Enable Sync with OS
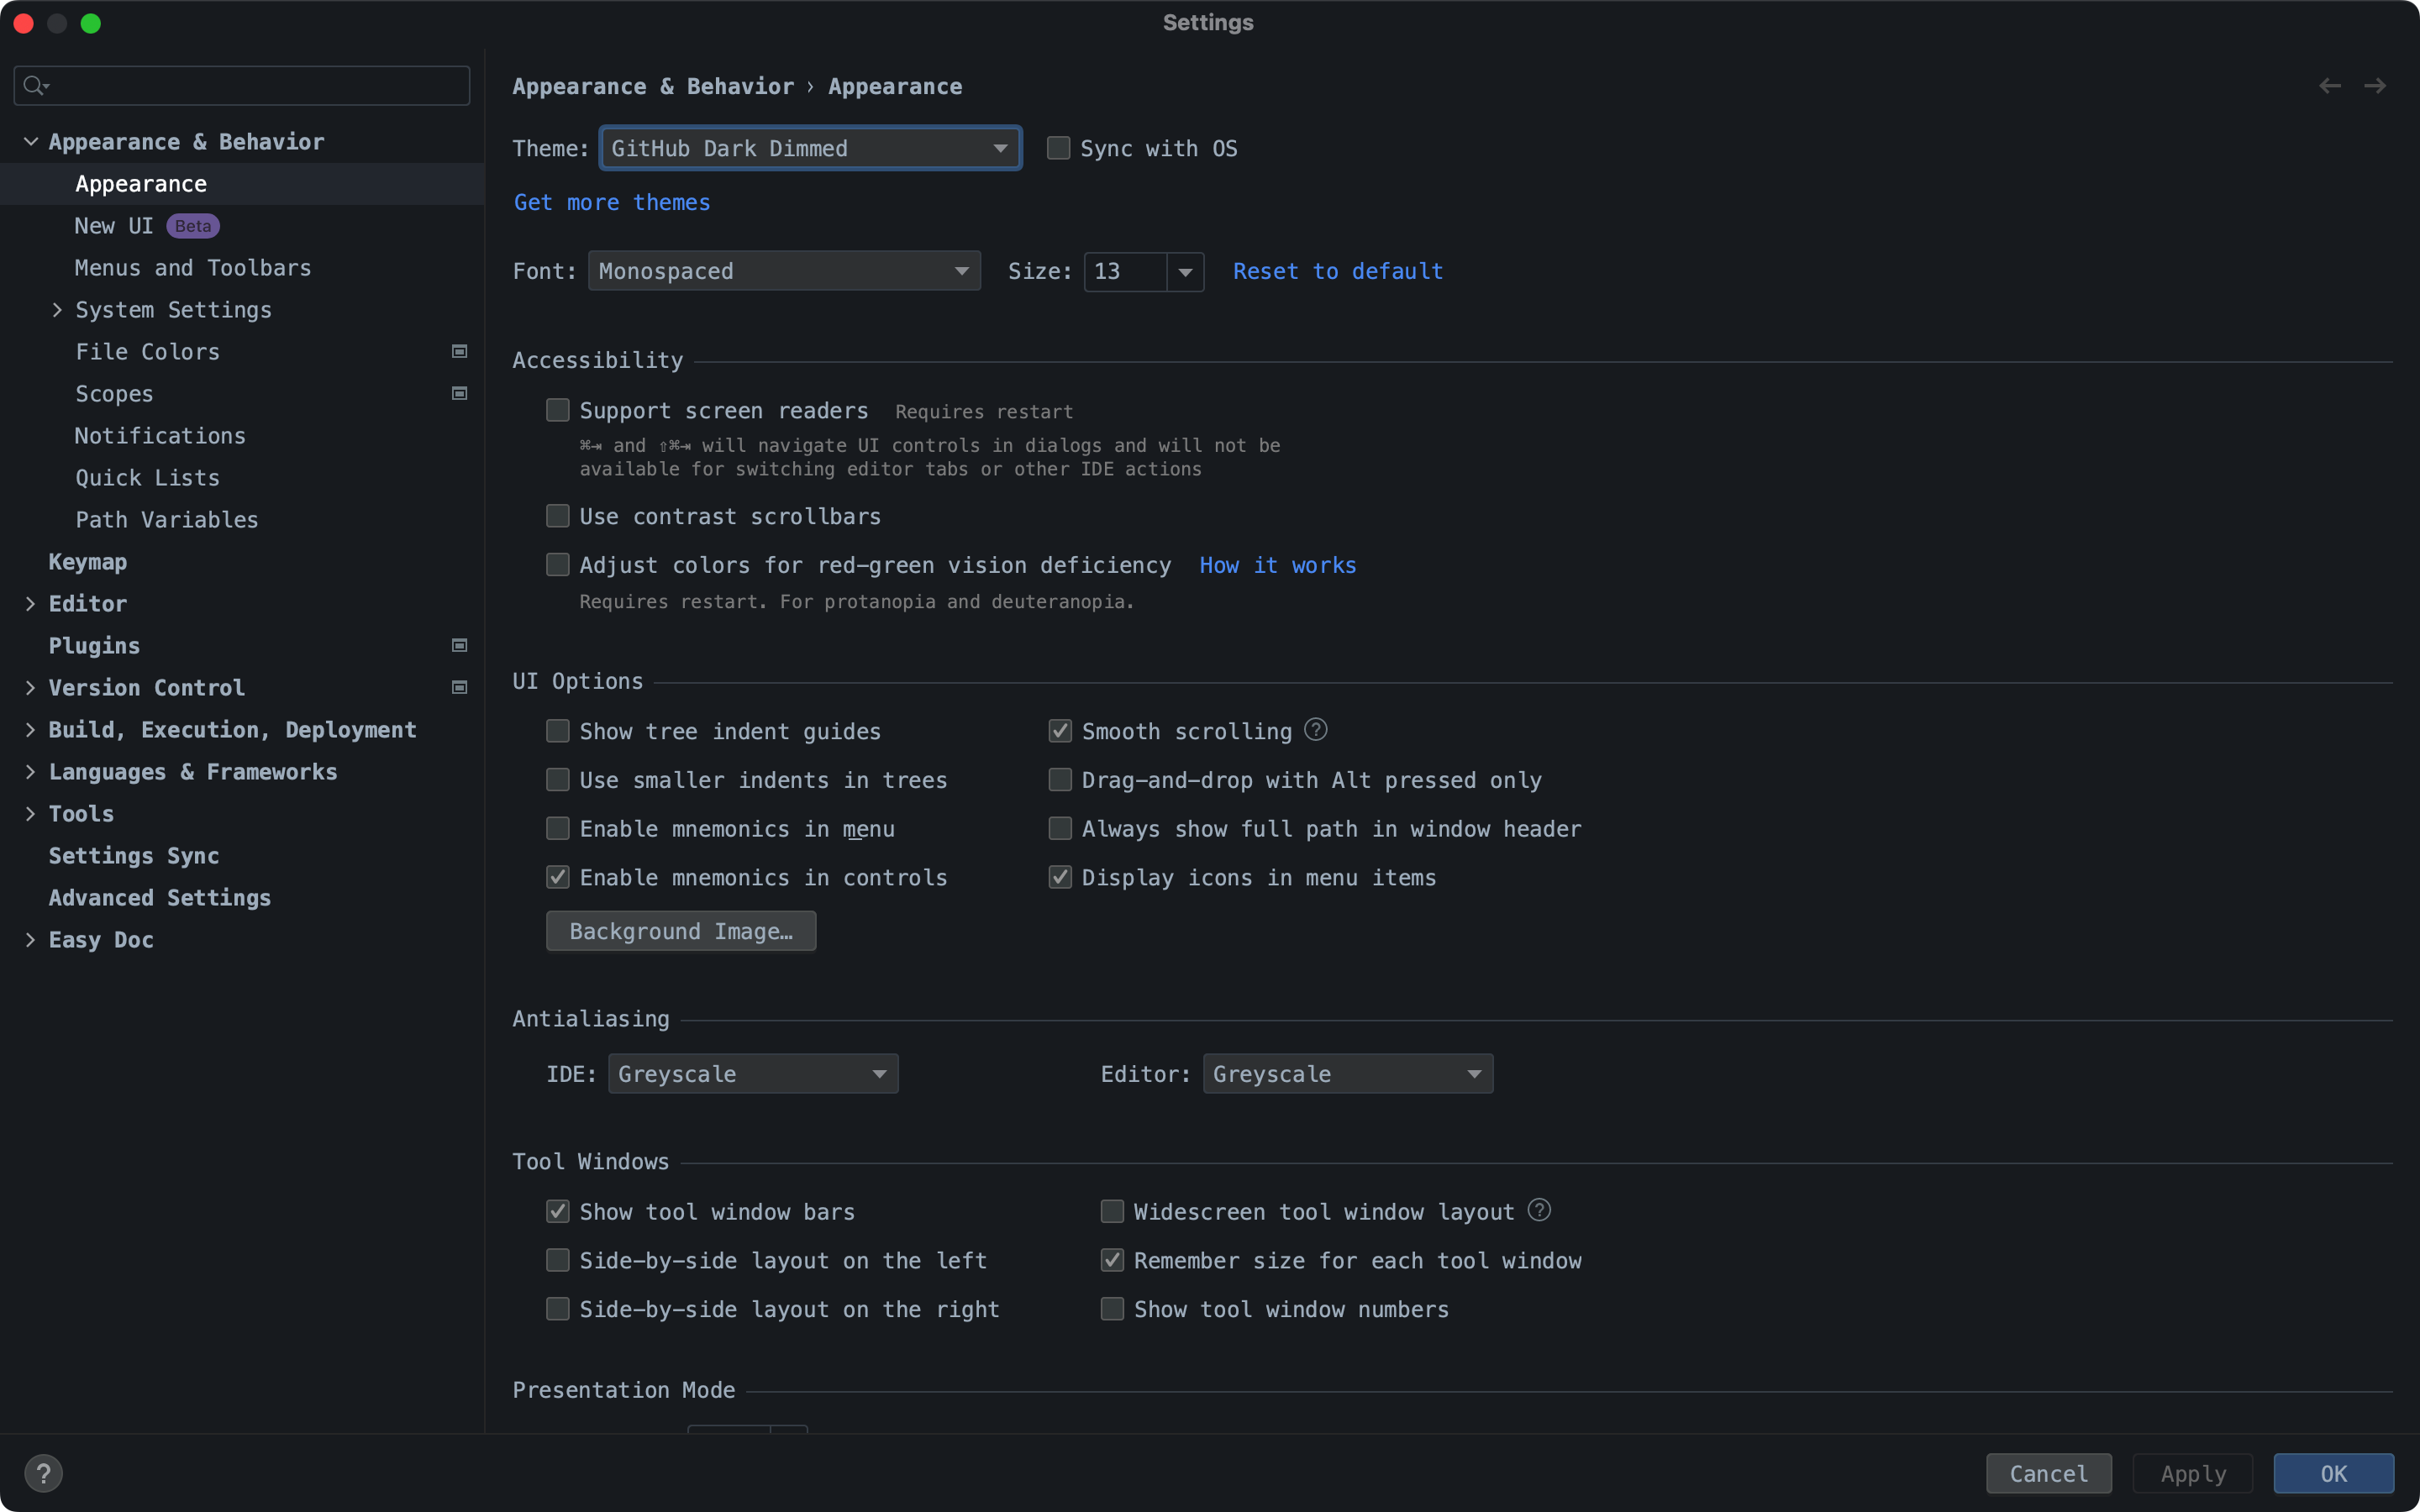Image resolution: width=2420 pixels, height=1512 pixels. pos(1058,147)
